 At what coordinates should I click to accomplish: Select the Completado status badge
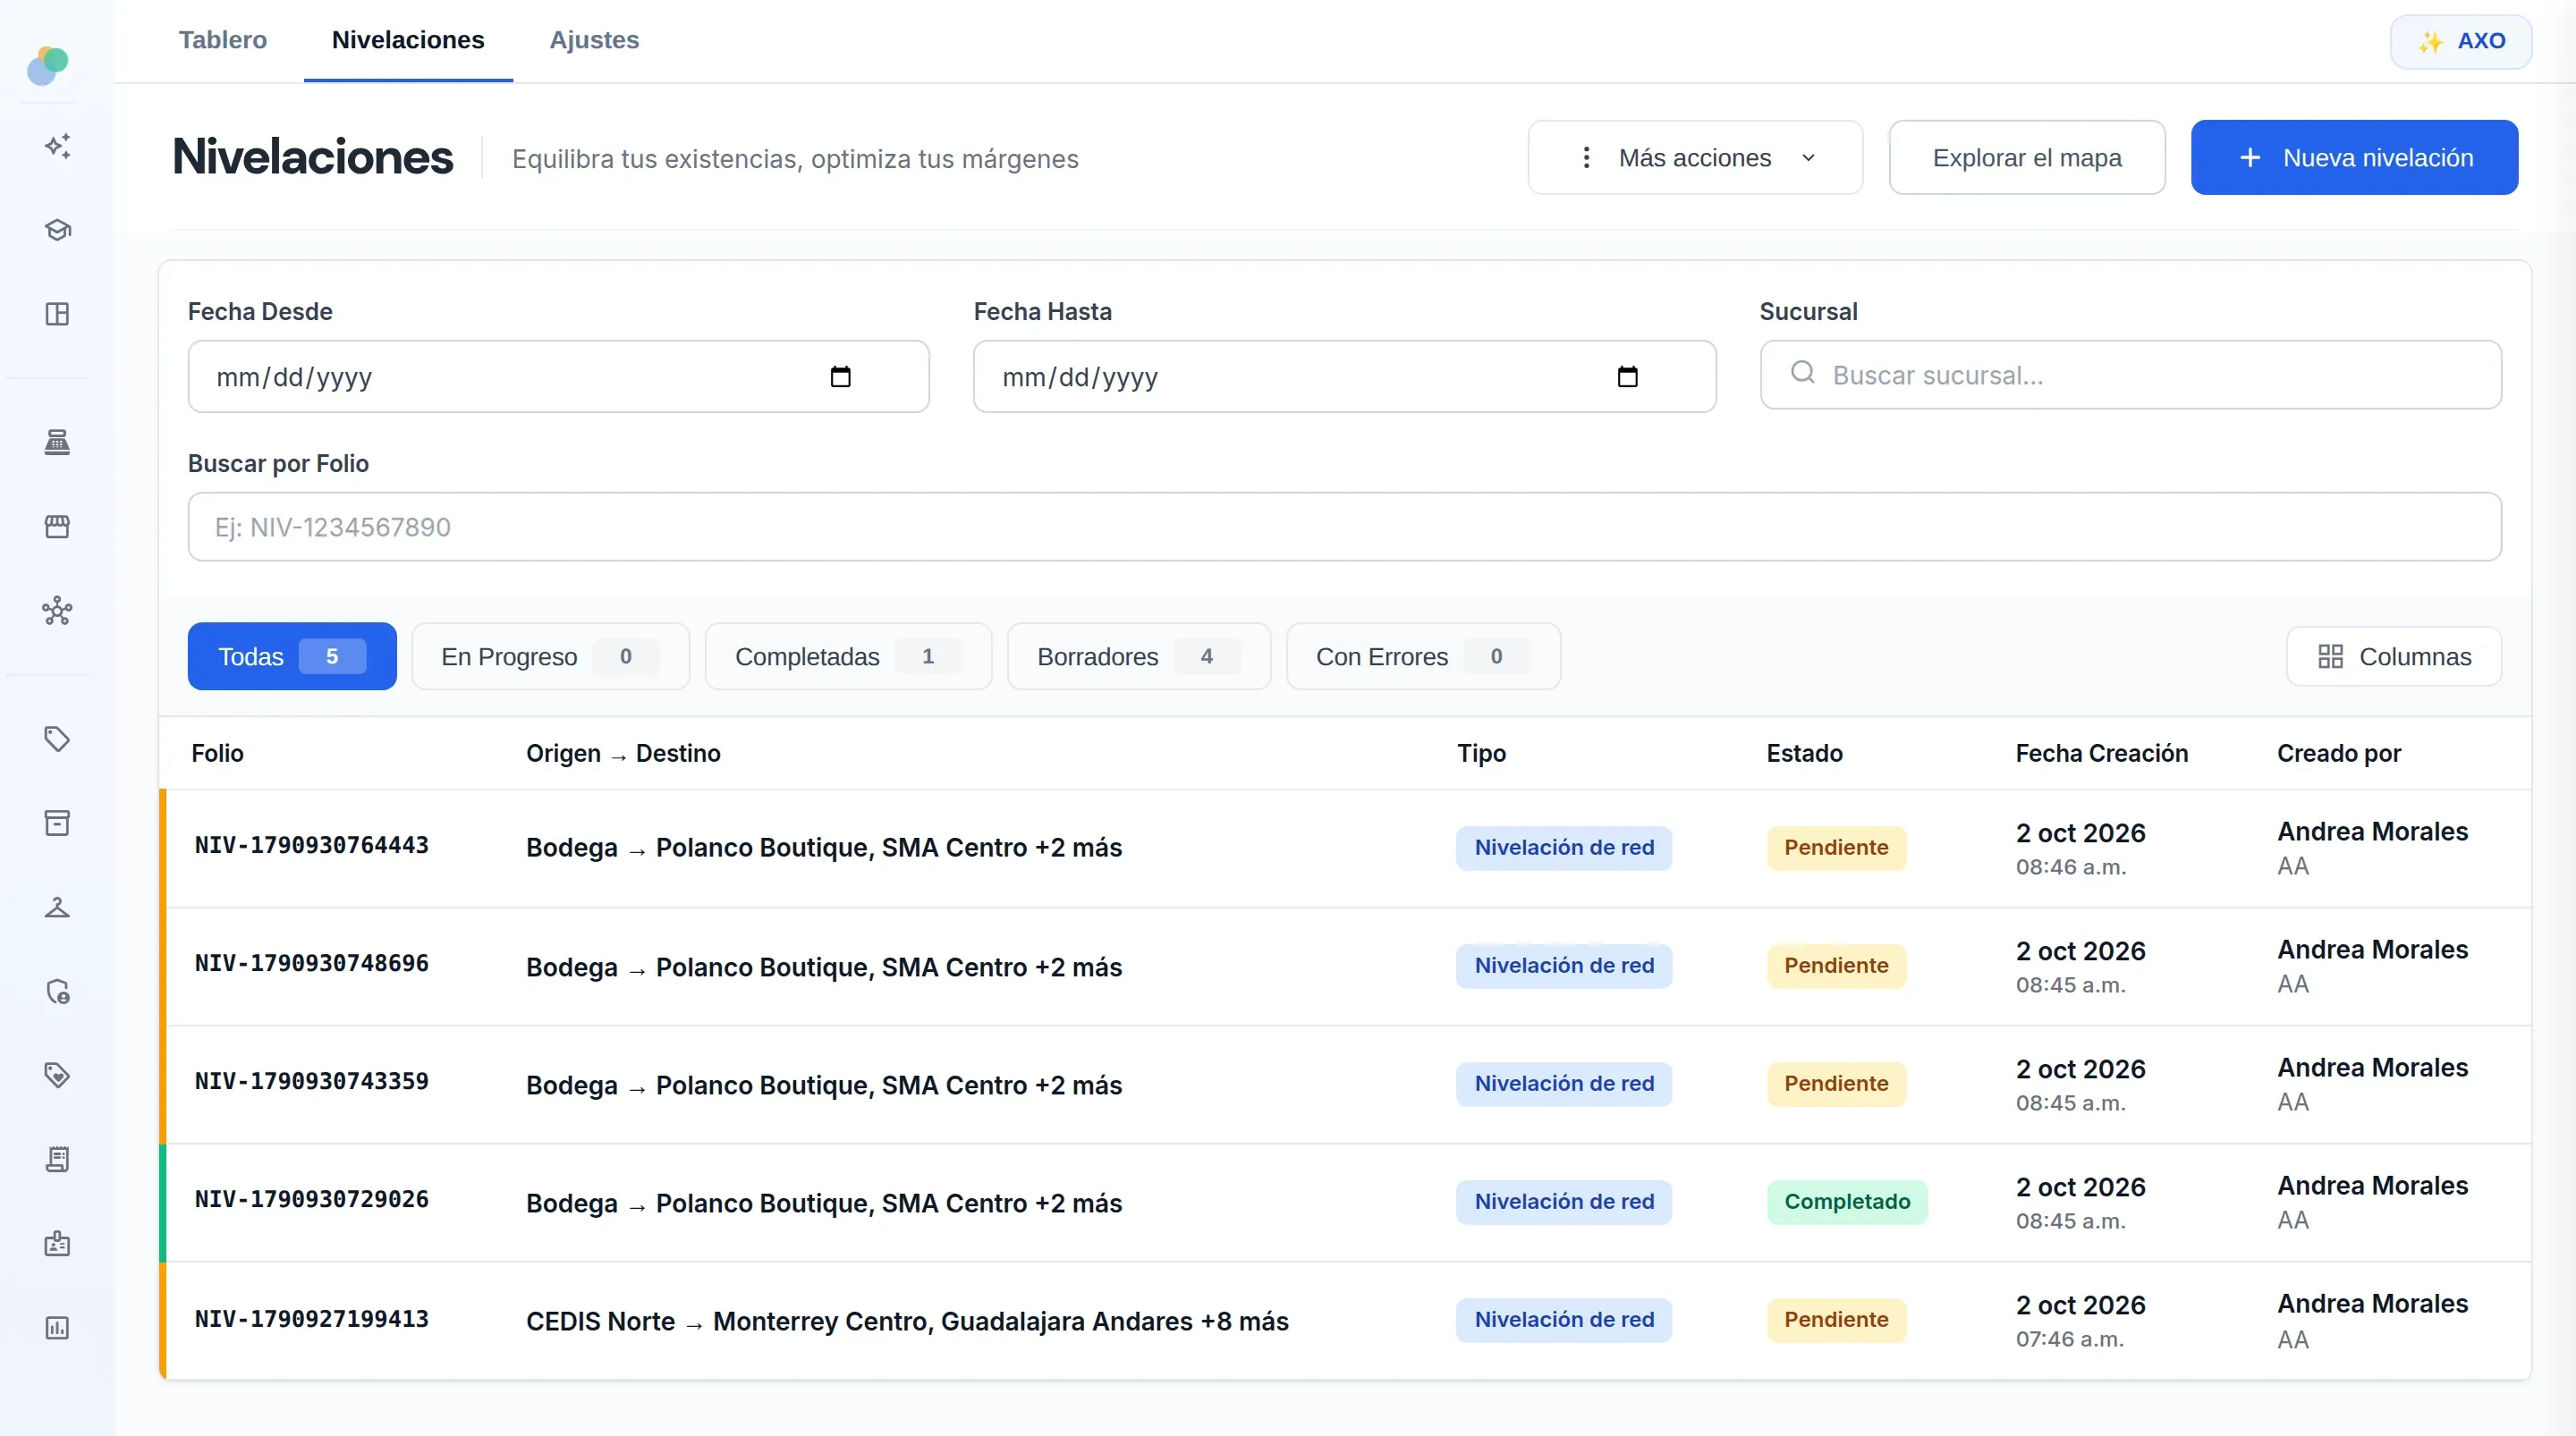click(1846, 1201)
